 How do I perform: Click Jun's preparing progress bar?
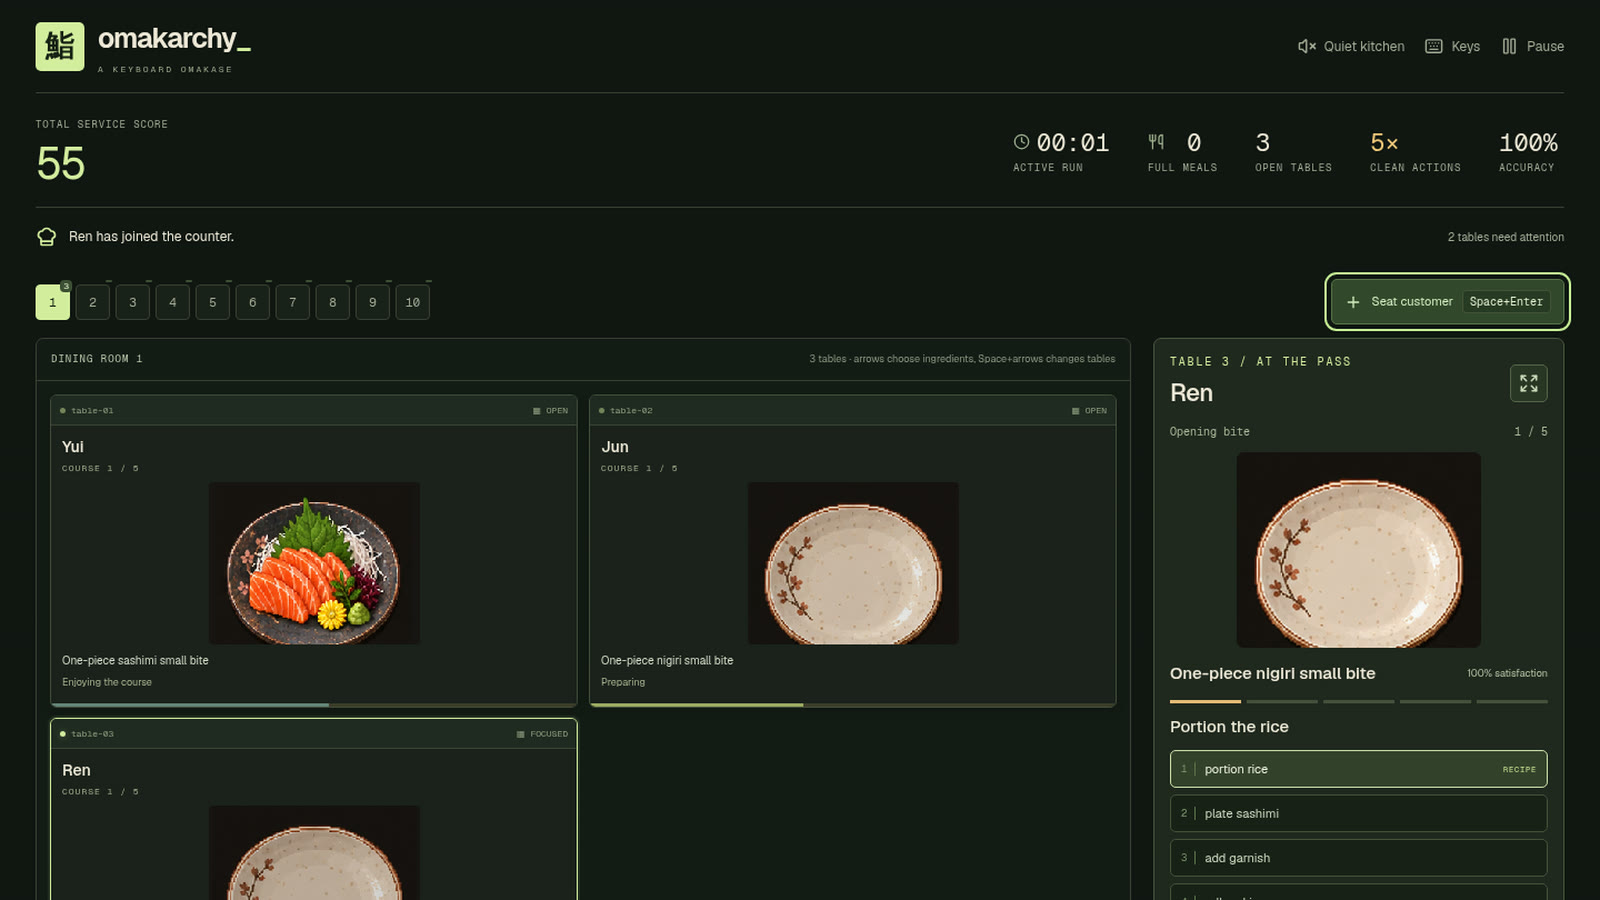pos(853,705)
